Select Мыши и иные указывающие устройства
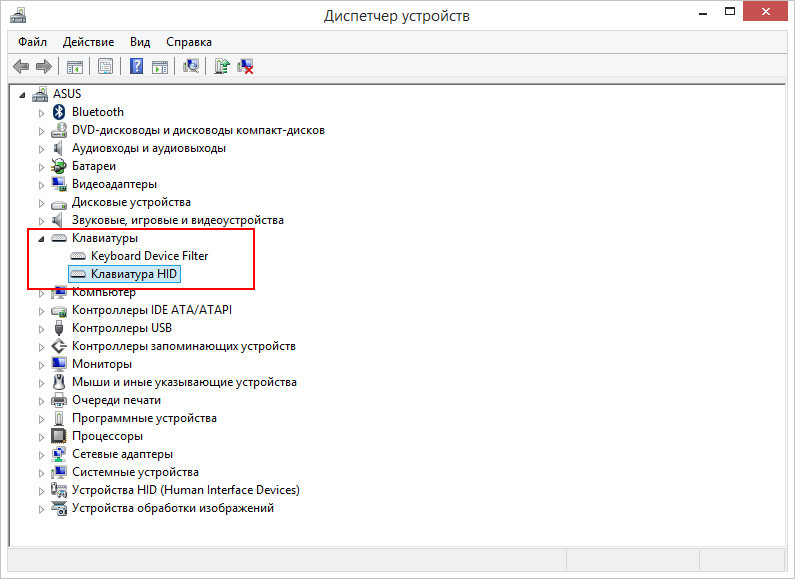Screen dimensions: 795x579 184,382
